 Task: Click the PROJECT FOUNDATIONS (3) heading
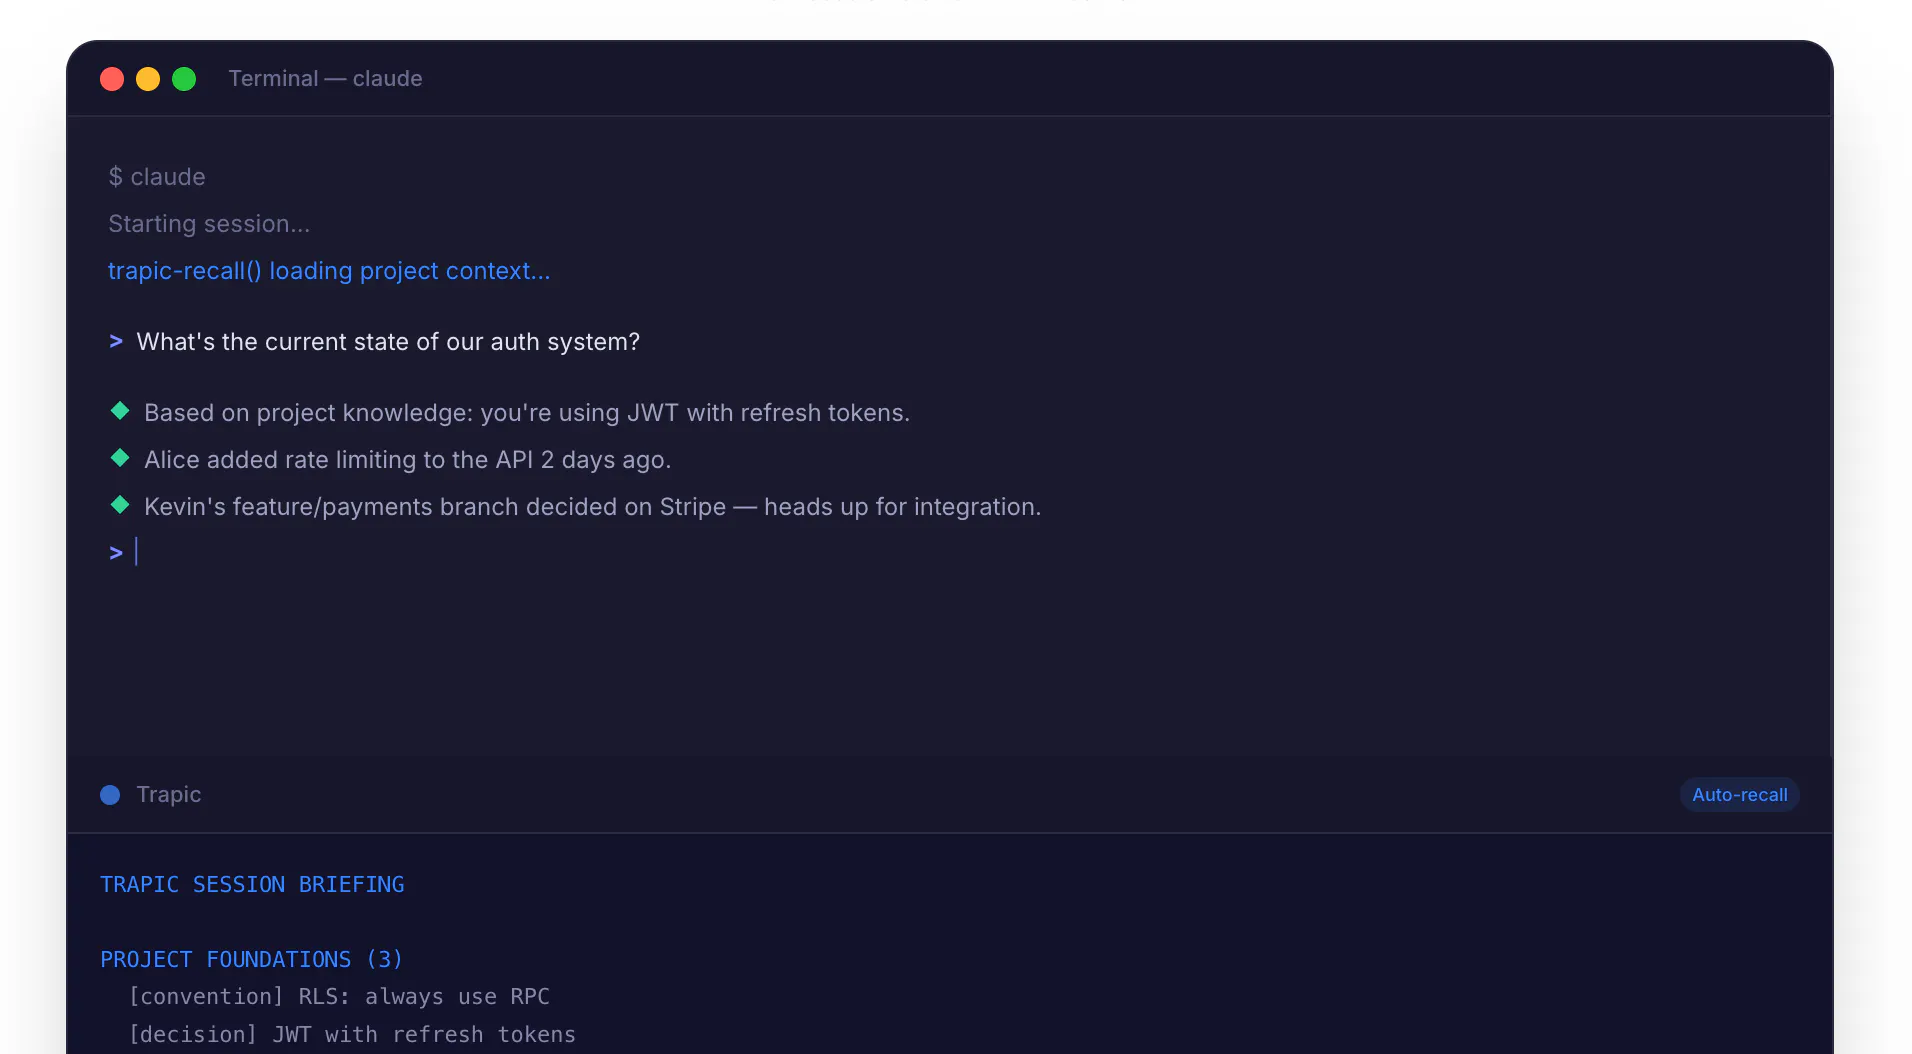click(x=252, y=960)
